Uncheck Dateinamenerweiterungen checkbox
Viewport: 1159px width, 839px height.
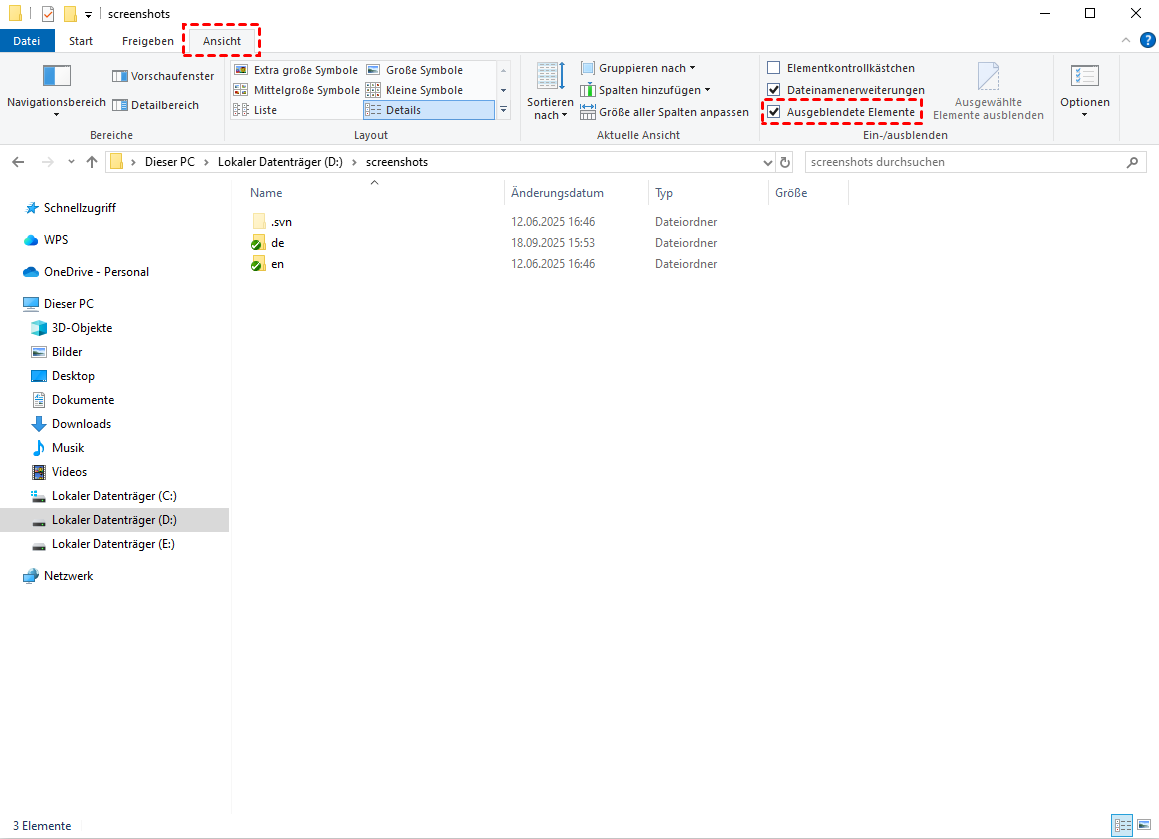click(773, 90)
